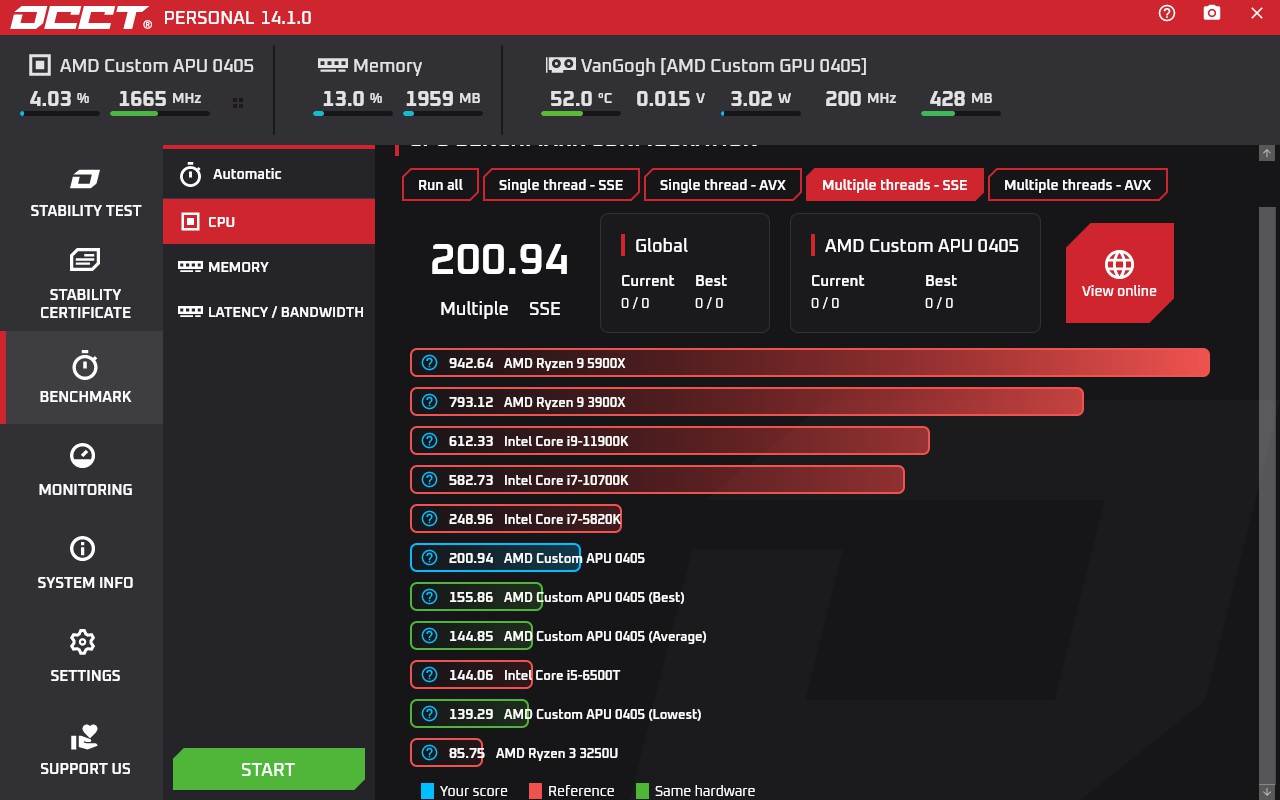Click info icon for APU 0405 (Best) row
The width and height of the screenshot is (1280, 800).
point(430,597)
